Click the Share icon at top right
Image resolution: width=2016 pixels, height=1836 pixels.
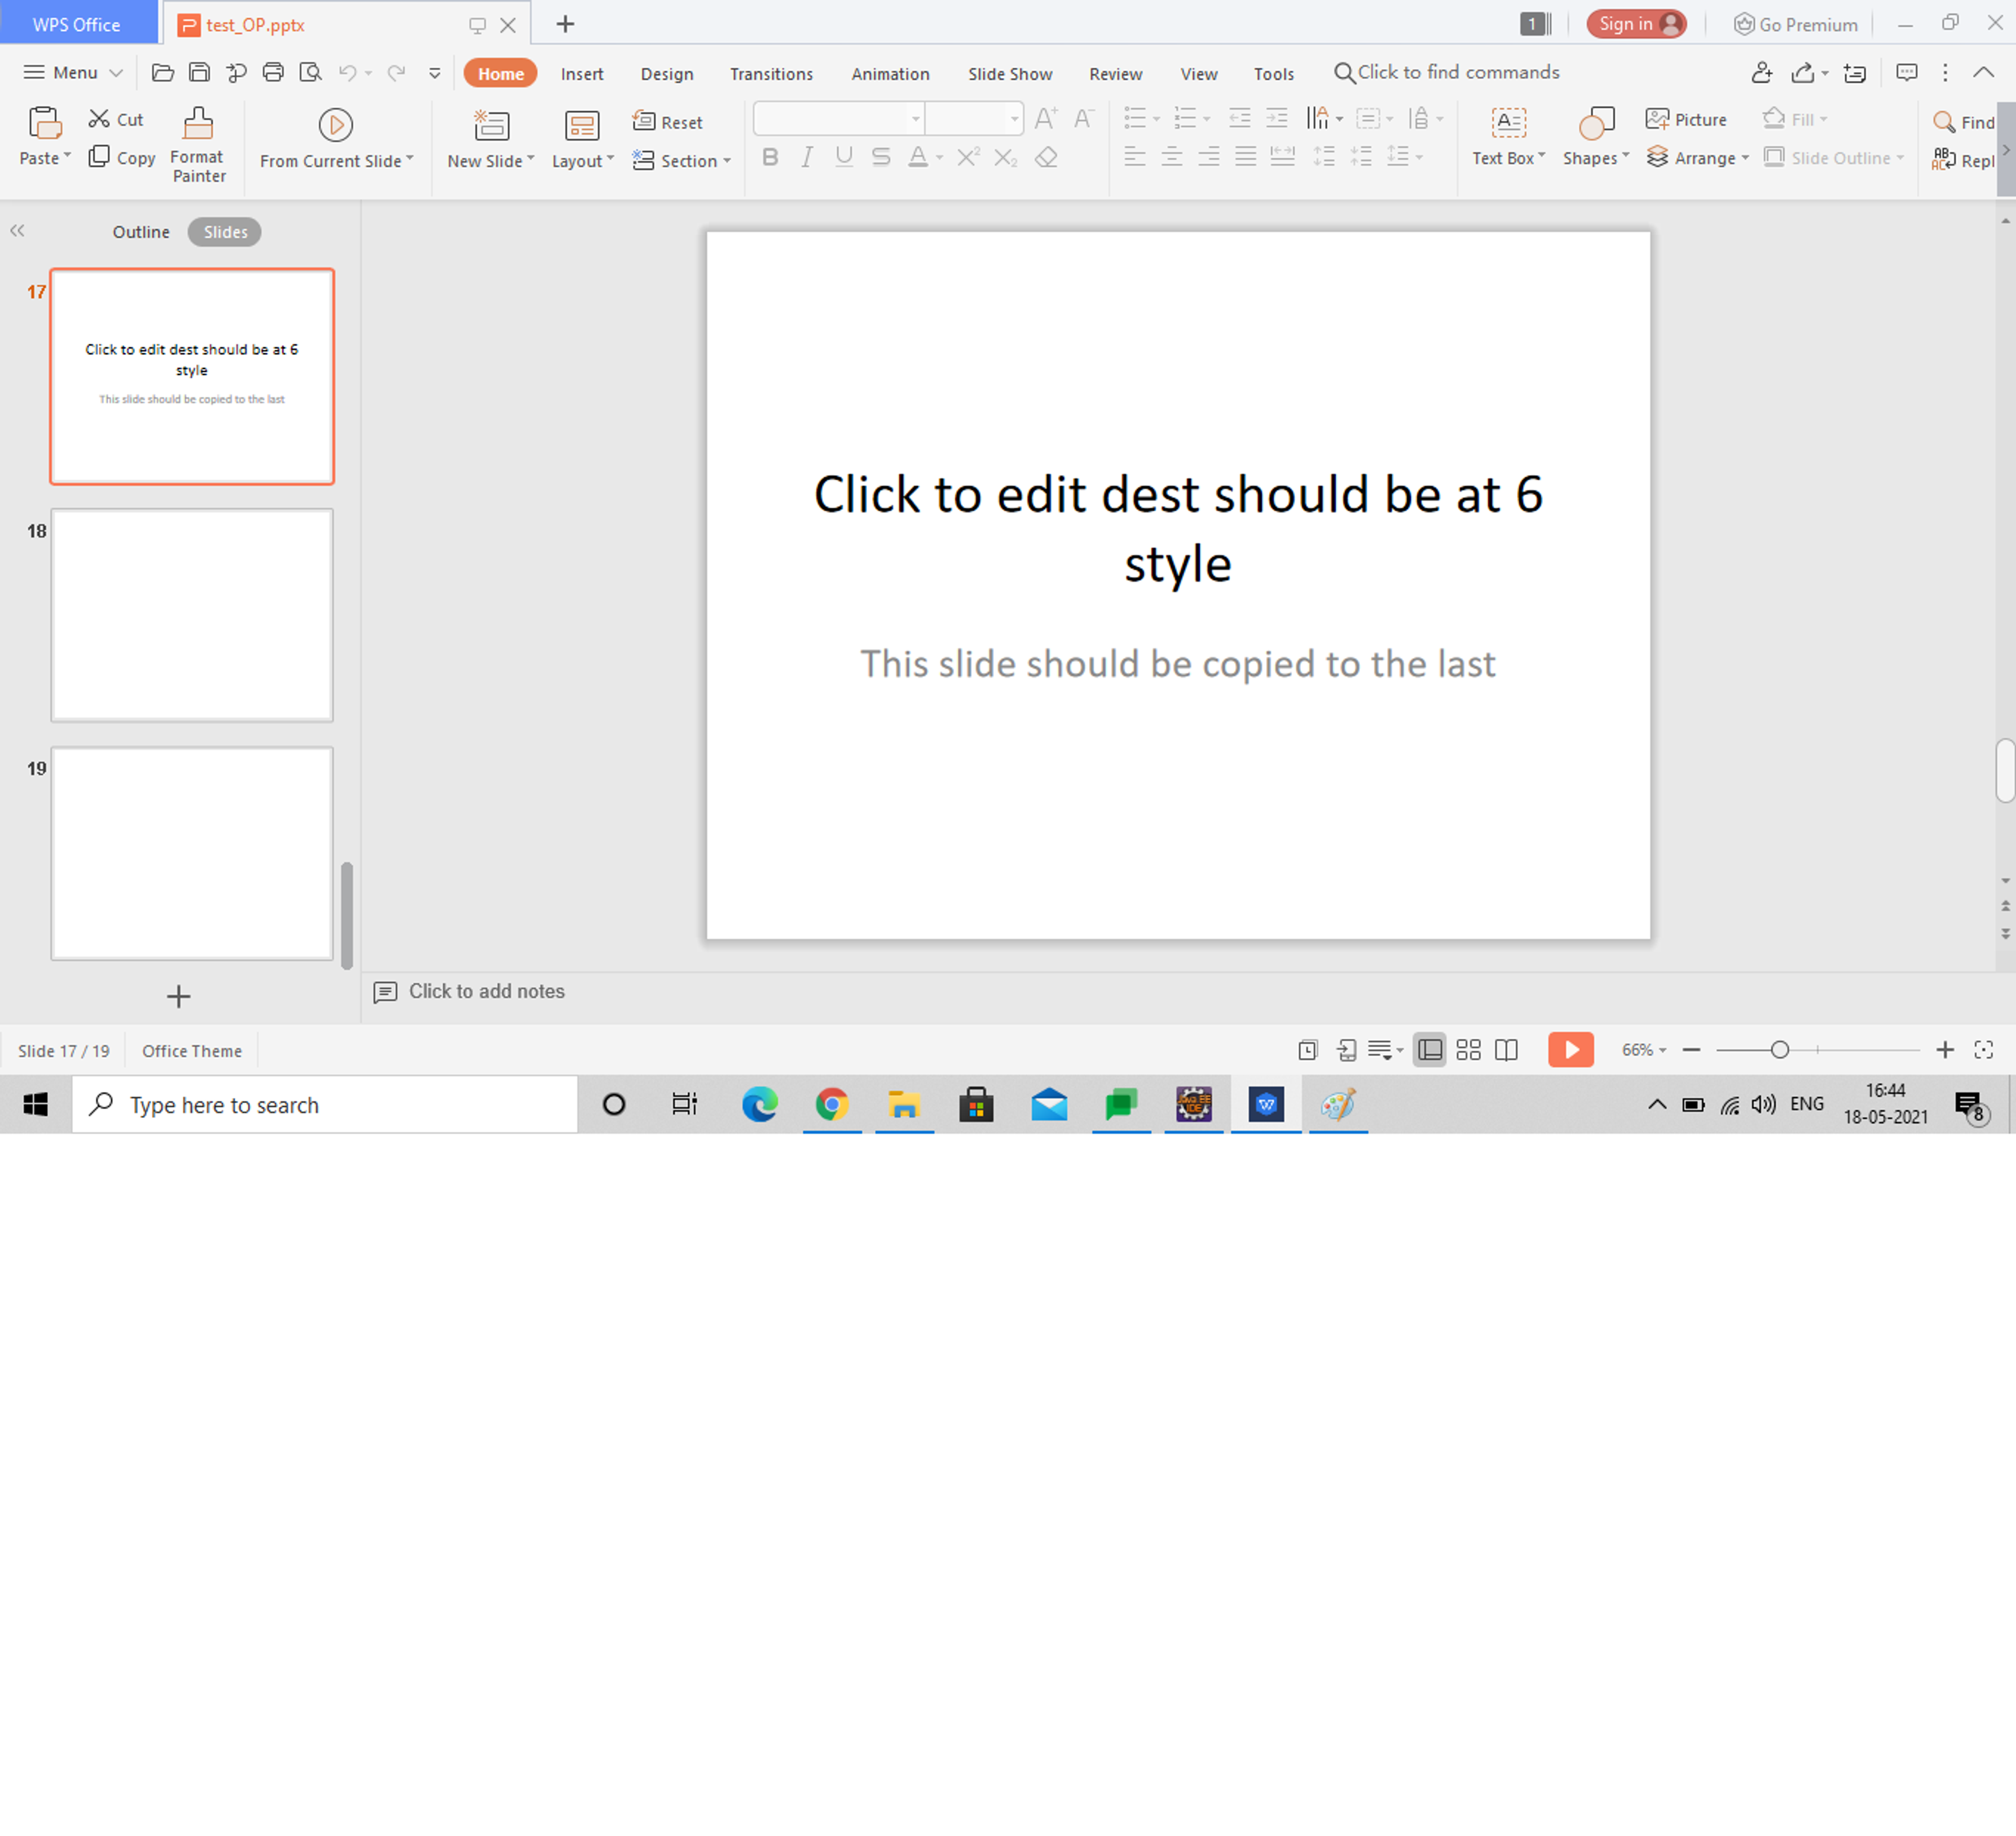coord(1802,72)
